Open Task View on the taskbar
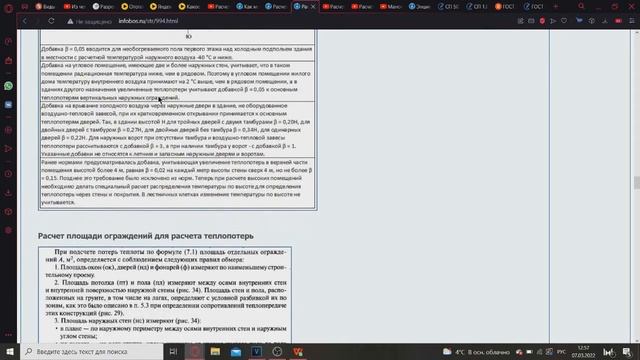 click(173, 351)
